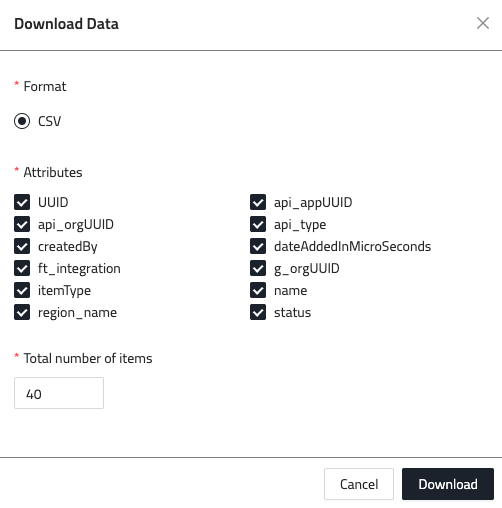
Task: Toggle the api_type checkbox
Action: (x=258, y=224)
